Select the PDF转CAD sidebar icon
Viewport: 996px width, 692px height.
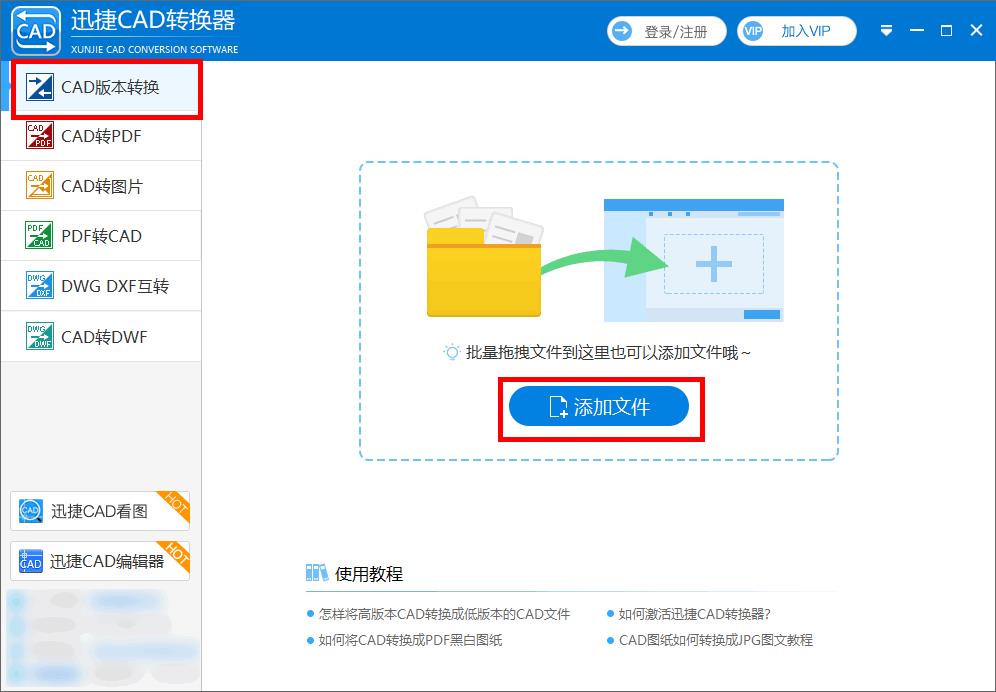[39, 236]
